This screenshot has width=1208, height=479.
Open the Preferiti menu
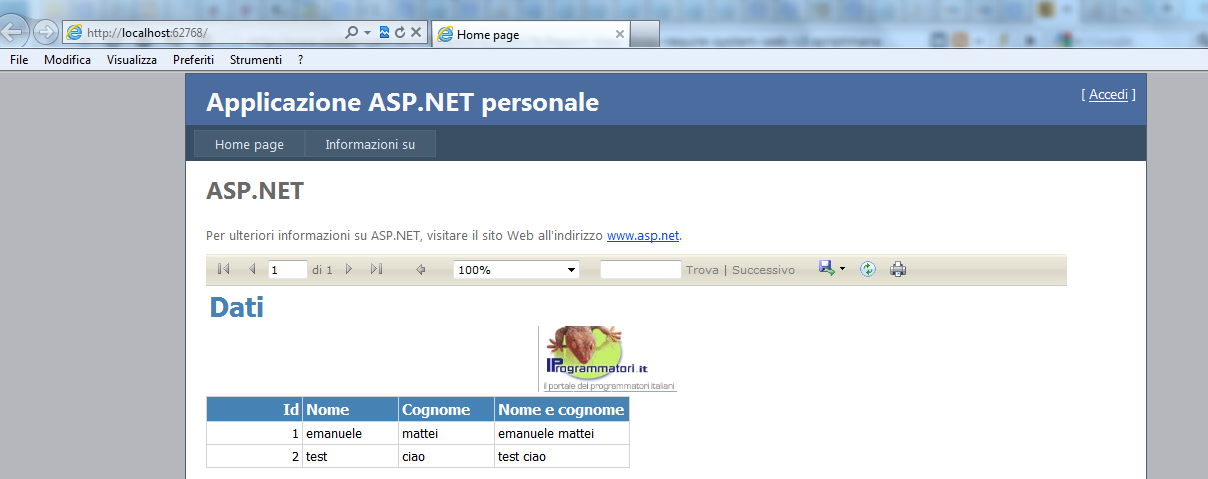tap(193, 60)
